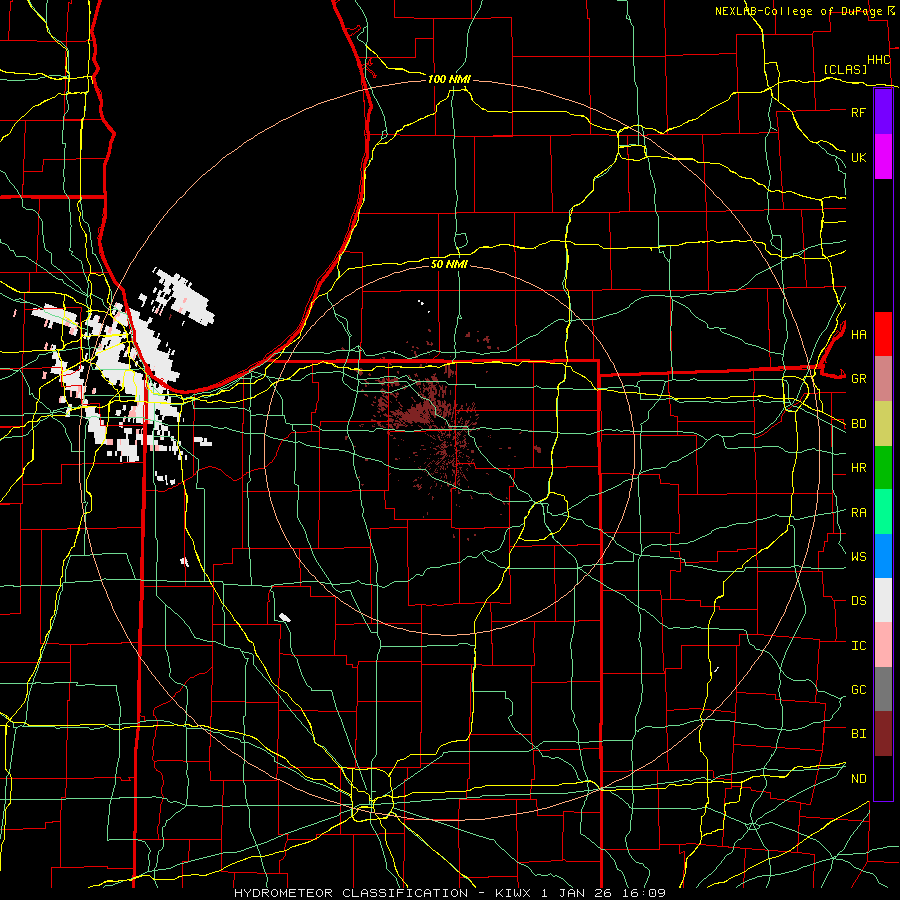
Task: Click the 'HA' legend label
Action: pos(858,334)
